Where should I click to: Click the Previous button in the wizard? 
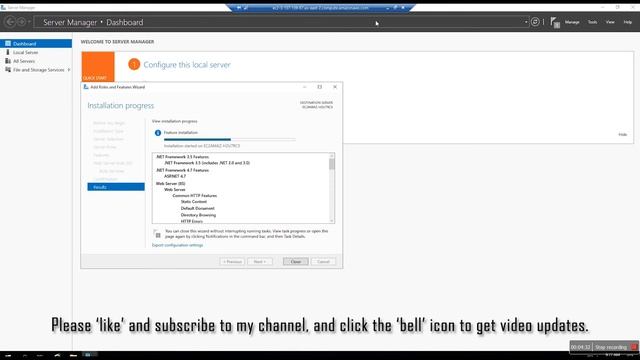click(x=232, y=261)
